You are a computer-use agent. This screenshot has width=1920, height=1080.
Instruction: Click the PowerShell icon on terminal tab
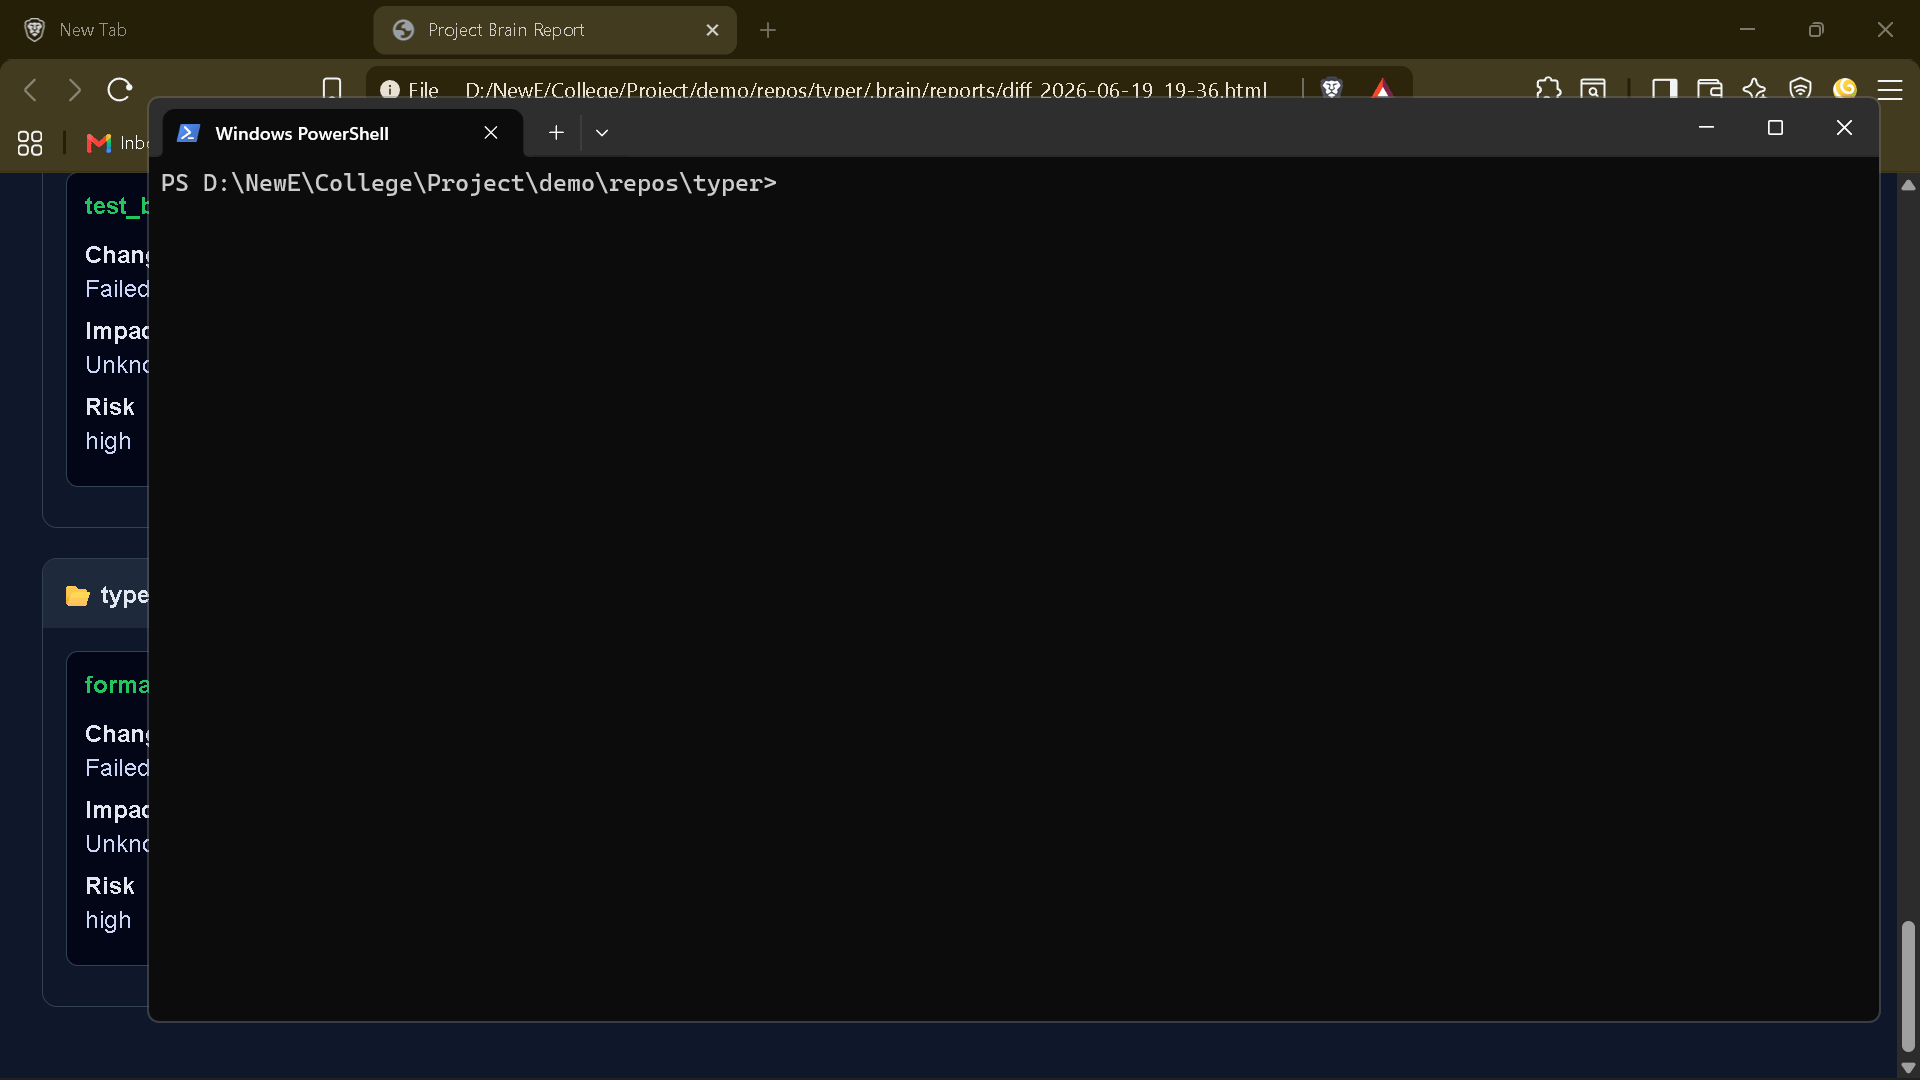(x=188, y=133)
